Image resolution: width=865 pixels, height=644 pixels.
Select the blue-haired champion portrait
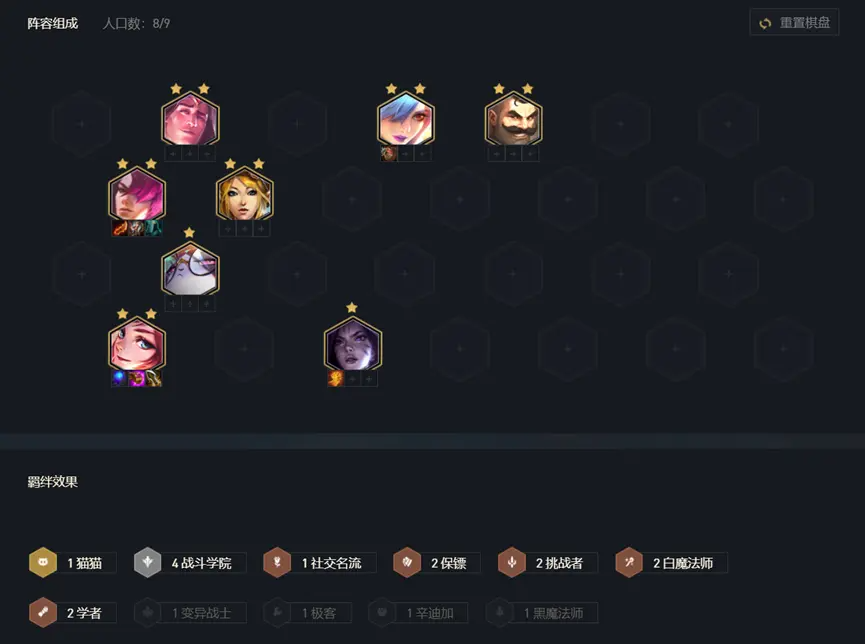coord(405,120)
